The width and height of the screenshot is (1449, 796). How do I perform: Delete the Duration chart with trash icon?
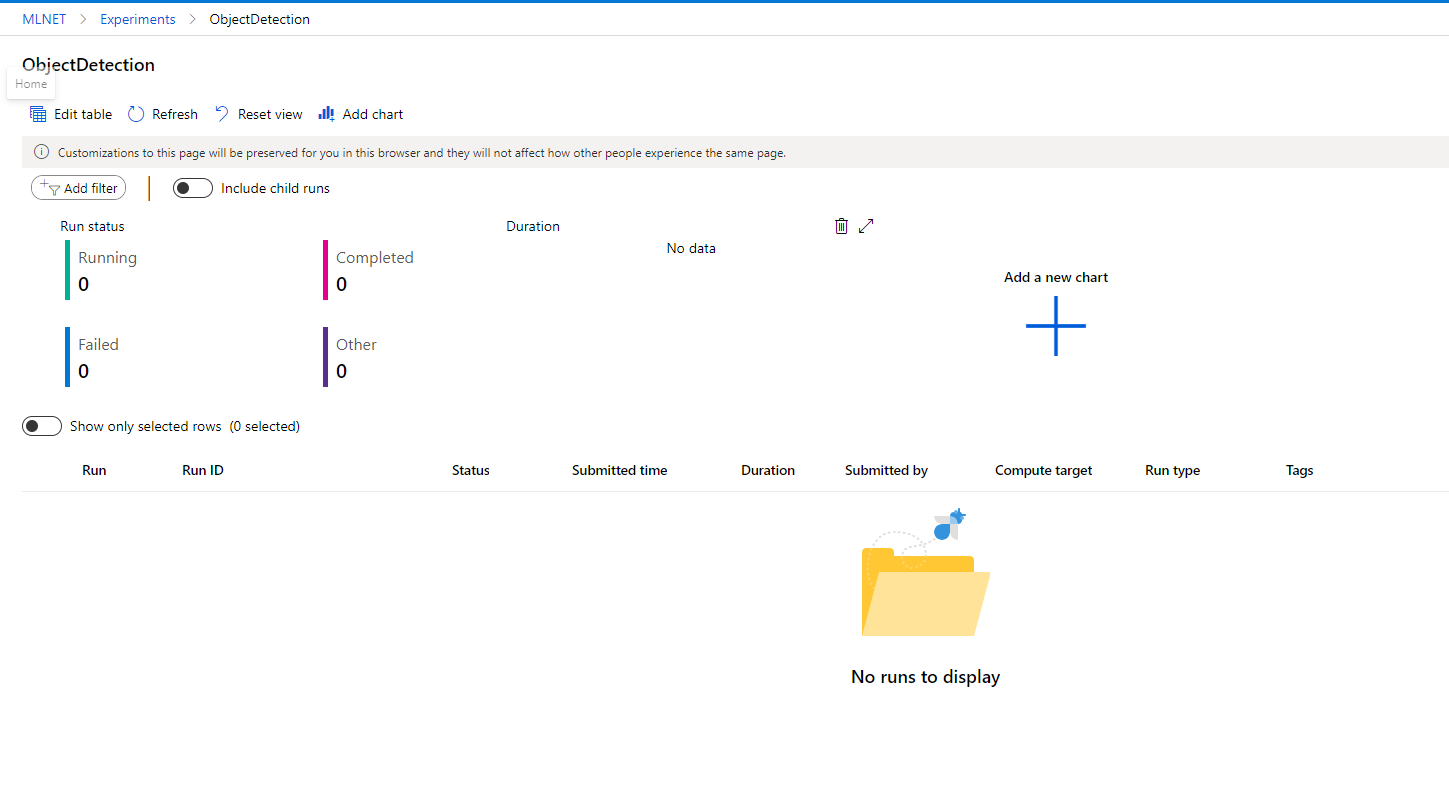841,225
